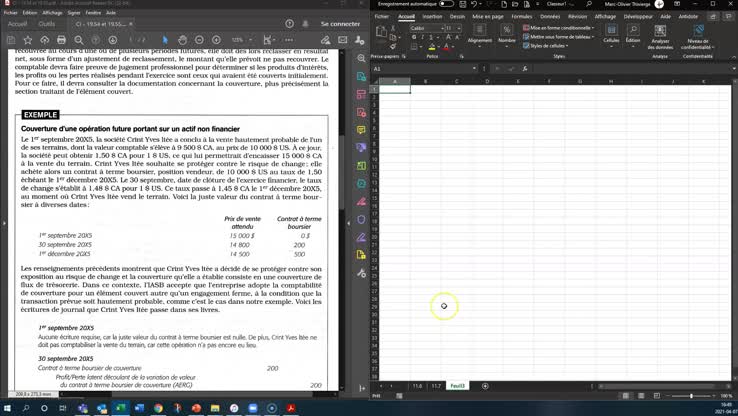Open Chrome from the Windows taskbar
Screen dimensions: 738x416
158,408
